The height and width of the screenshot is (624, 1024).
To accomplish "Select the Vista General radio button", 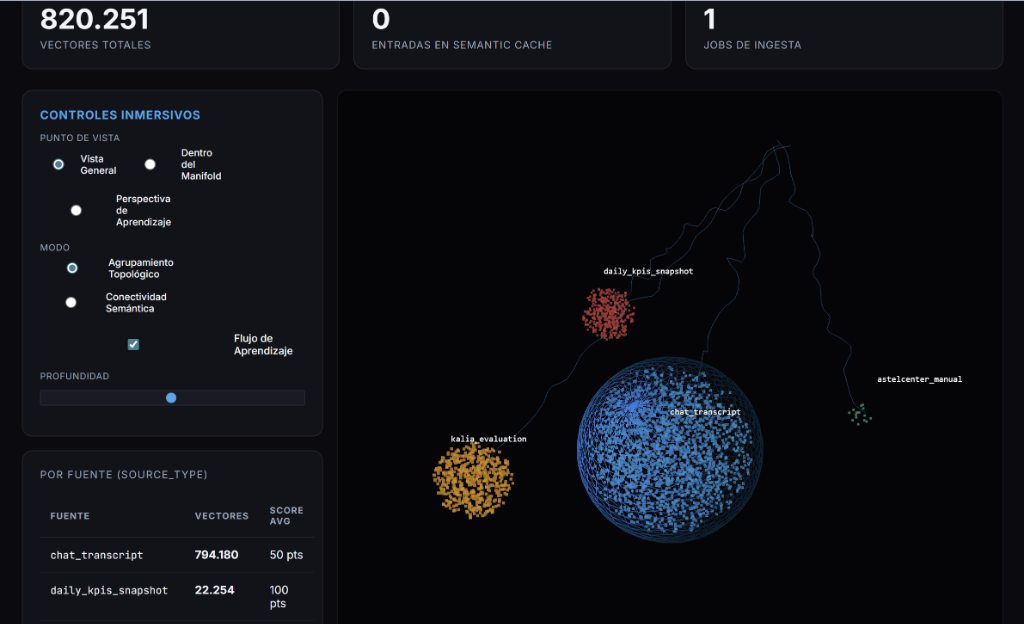I will tap(59, 164).
